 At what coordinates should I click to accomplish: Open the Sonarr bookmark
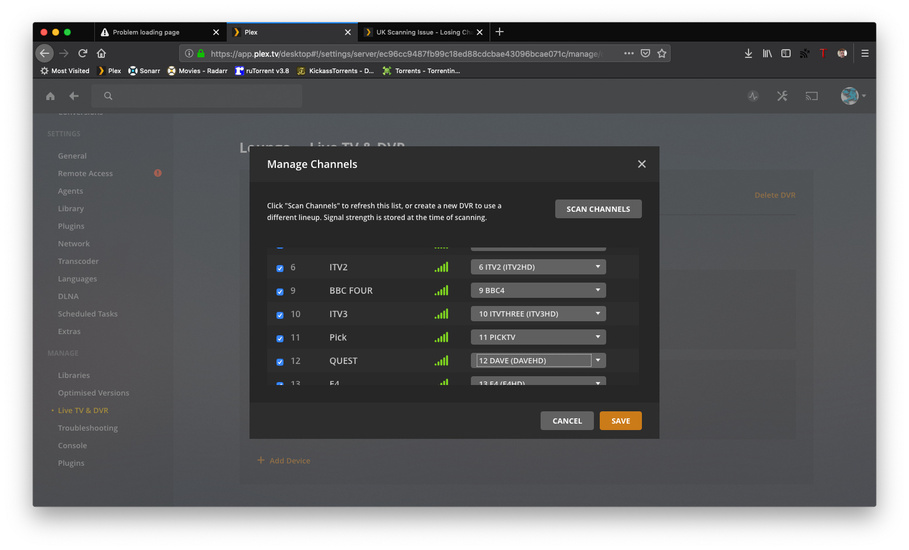pyautogui.click(x=144, y=71)
